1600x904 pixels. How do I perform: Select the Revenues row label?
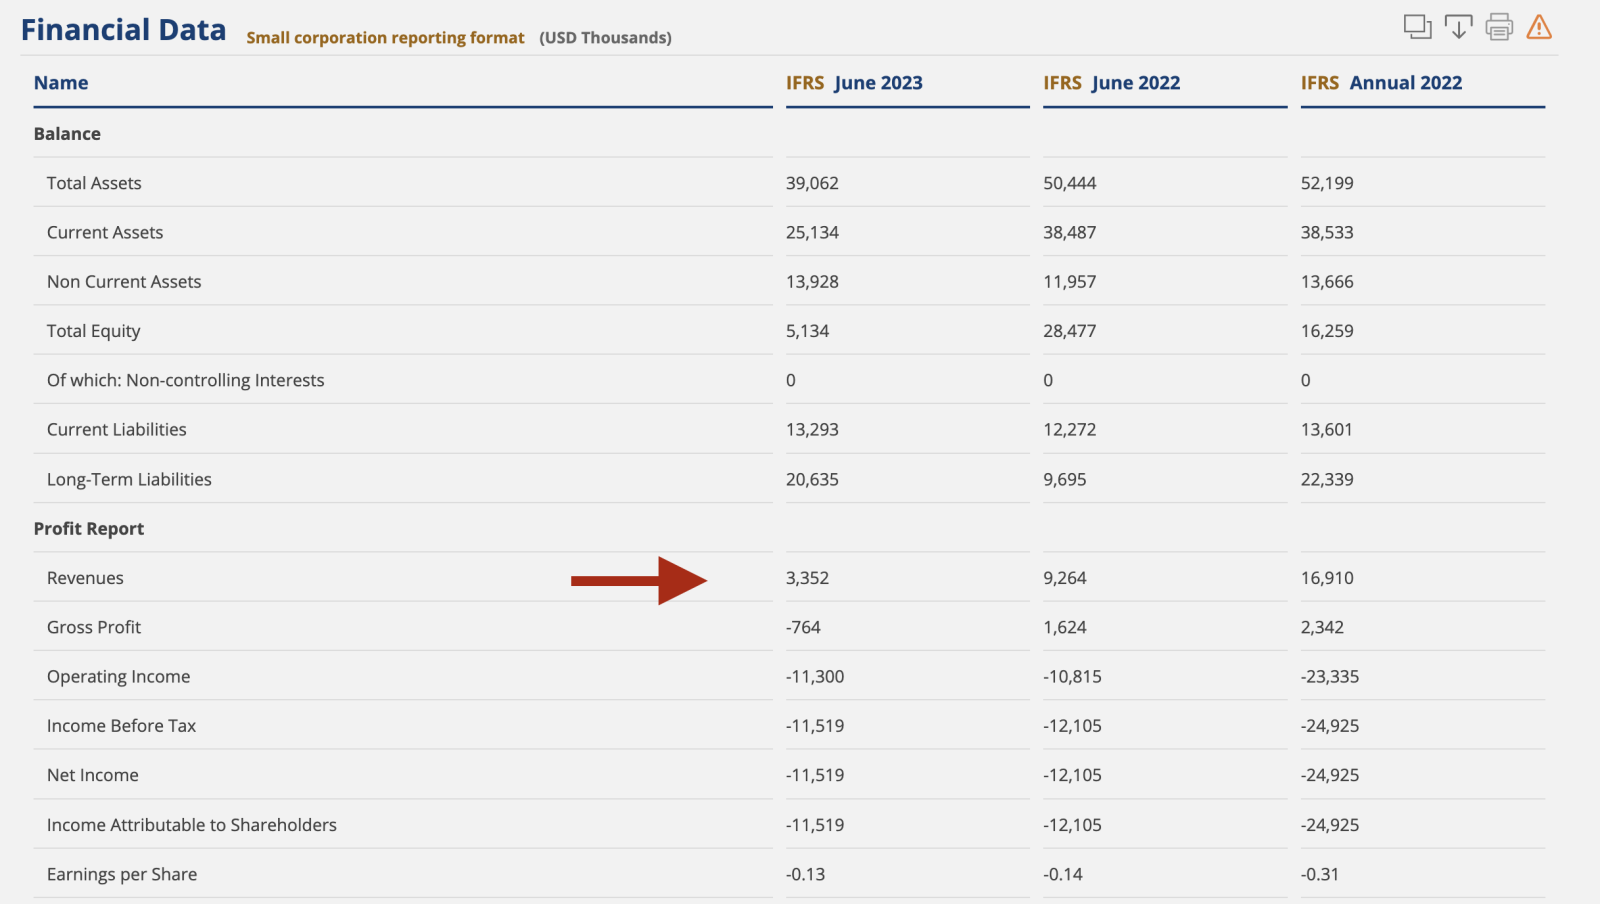85,578
